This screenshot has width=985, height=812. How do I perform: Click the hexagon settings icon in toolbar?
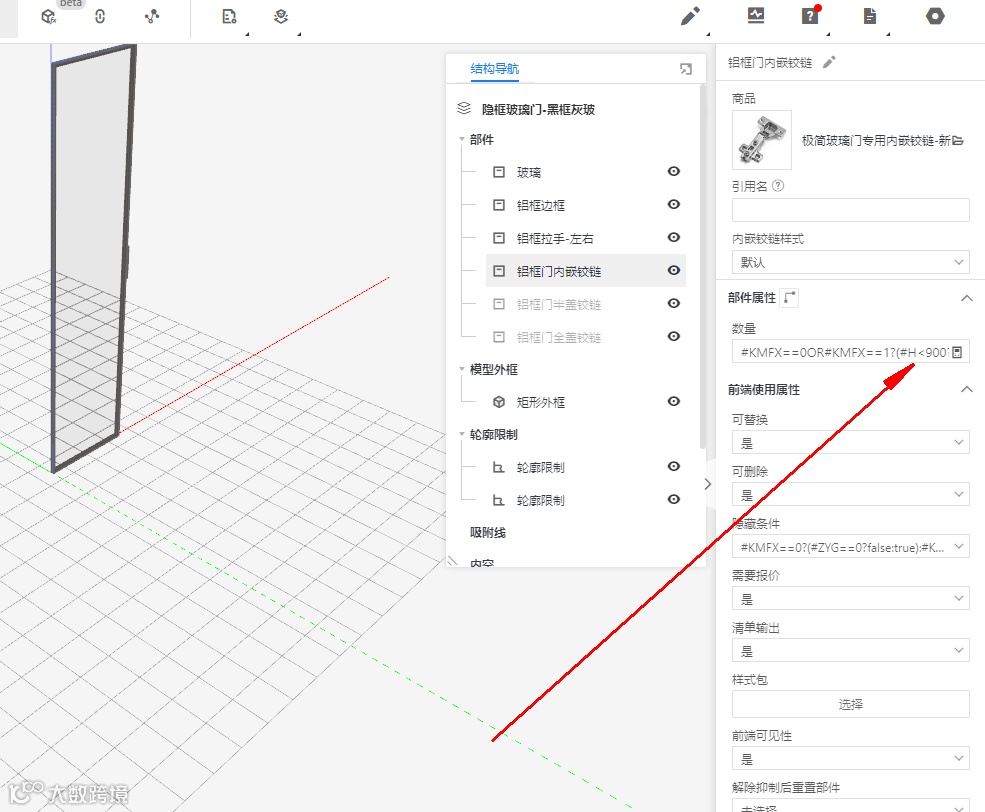935,16
